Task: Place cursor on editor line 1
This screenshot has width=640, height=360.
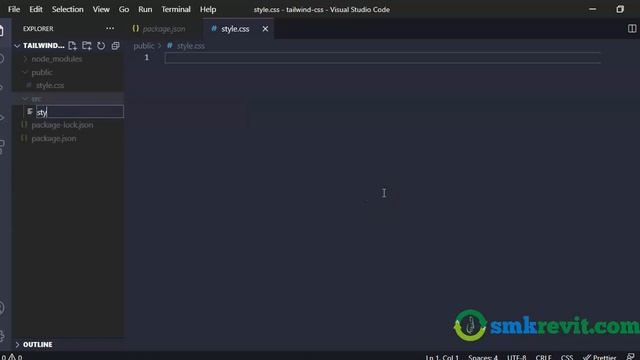Action: pyautogui.click(x=382, y=58)
